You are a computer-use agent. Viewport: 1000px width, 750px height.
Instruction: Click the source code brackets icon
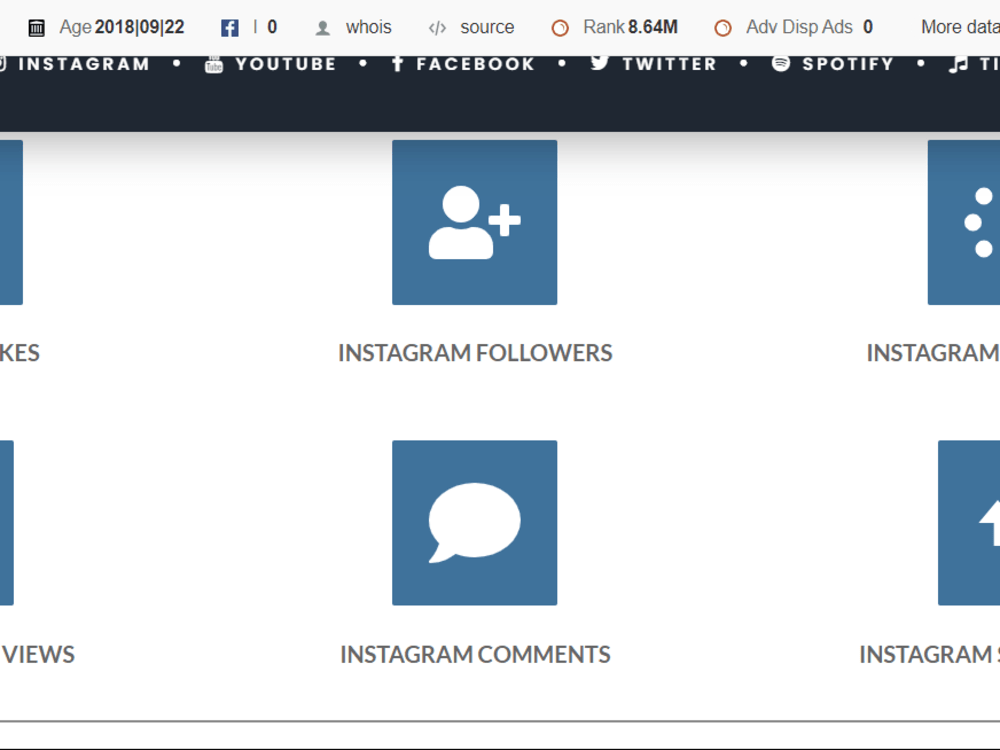pyautogui.click(x=437, y=28)
